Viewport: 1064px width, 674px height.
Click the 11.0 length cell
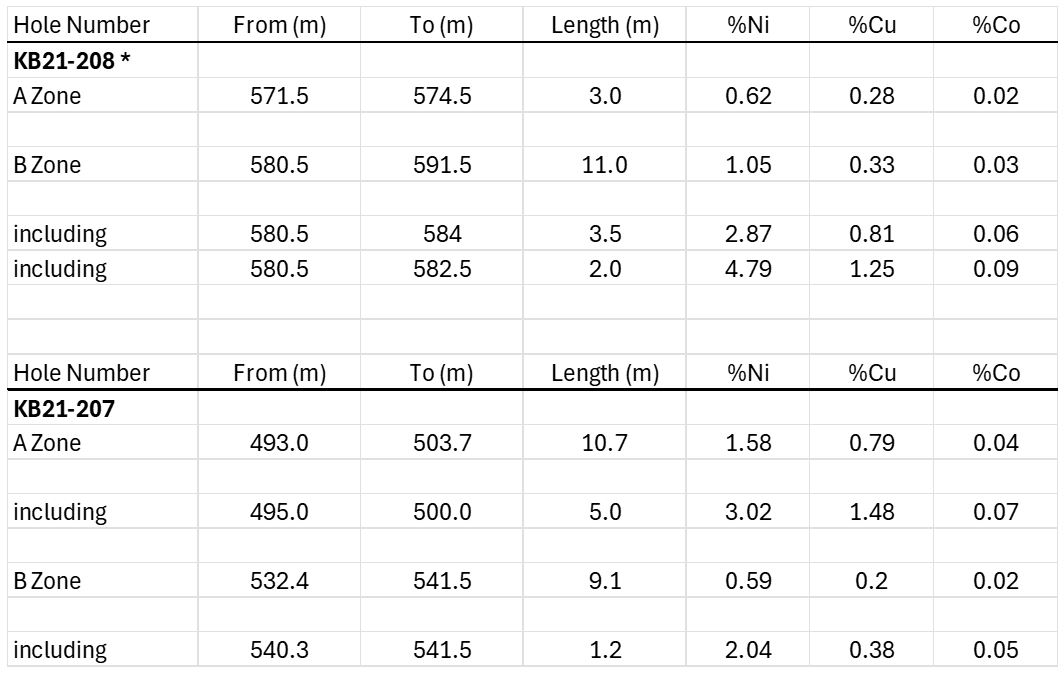point(604,165)
